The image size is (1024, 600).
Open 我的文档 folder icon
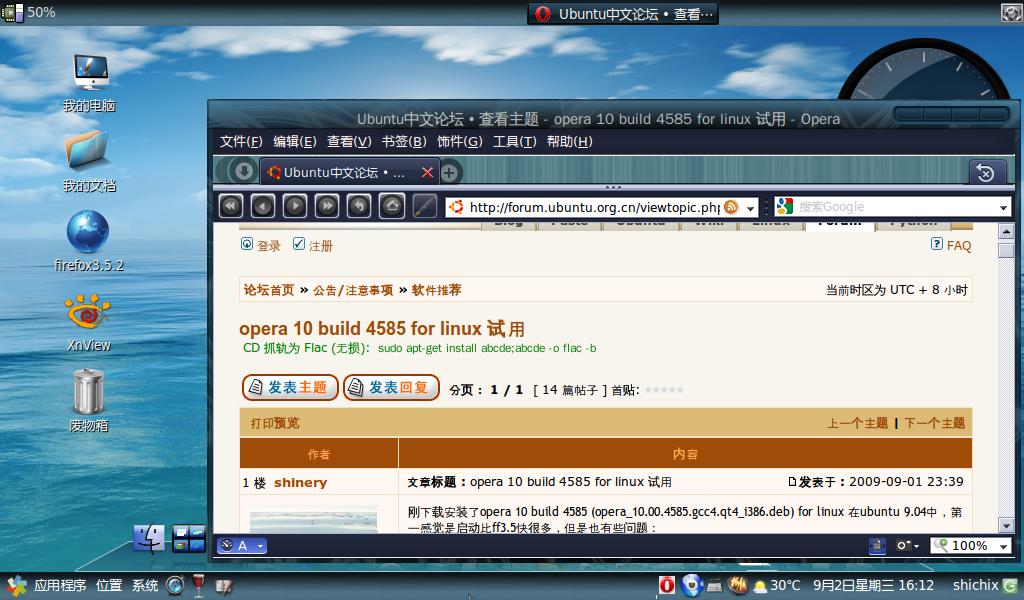pyautogui.click(x=89, y=161)
